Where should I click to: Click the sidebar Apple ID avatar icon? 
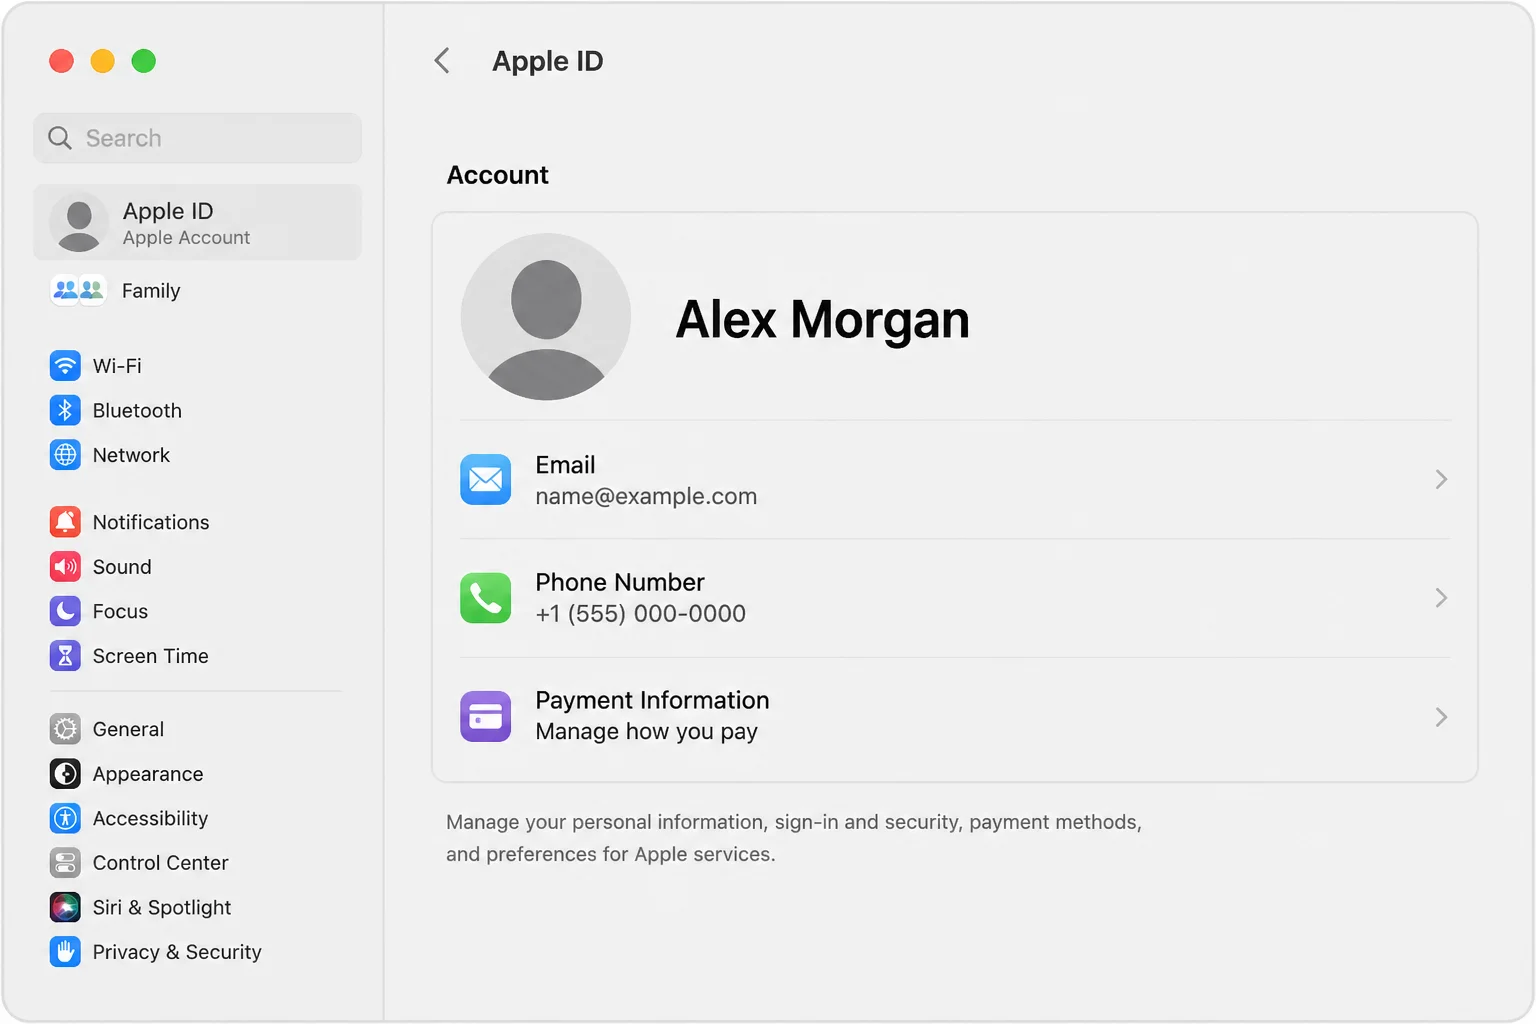(x=79, y=222)
